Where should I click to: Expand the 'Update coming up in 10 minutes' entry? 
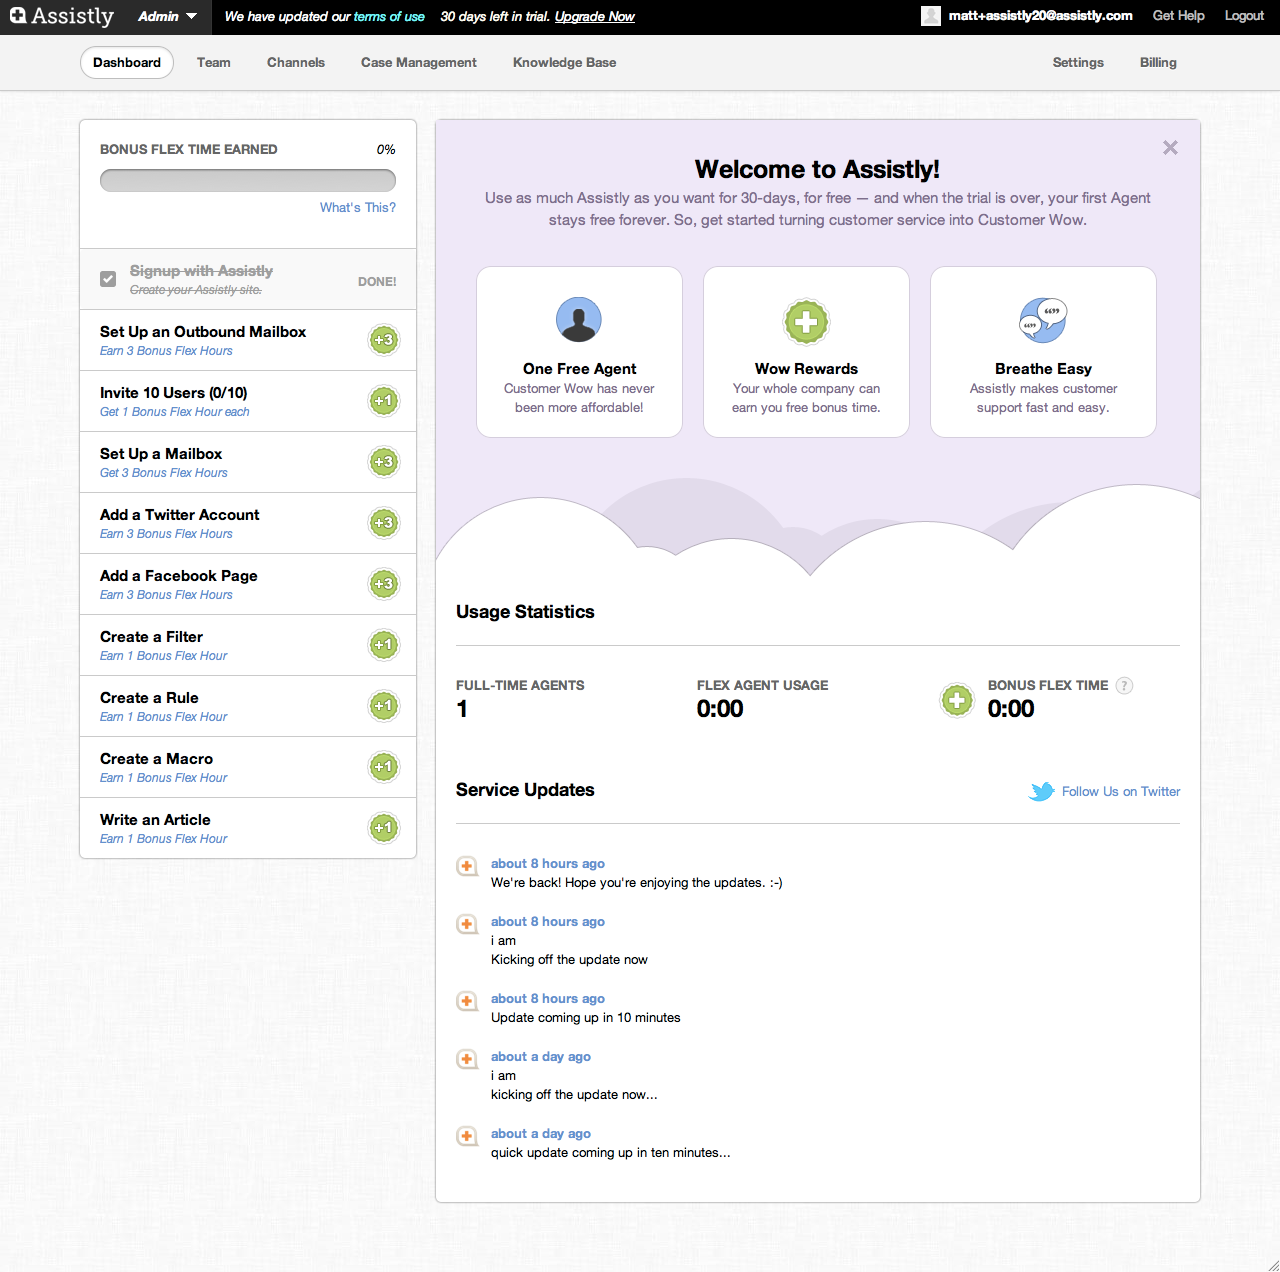466,1001
